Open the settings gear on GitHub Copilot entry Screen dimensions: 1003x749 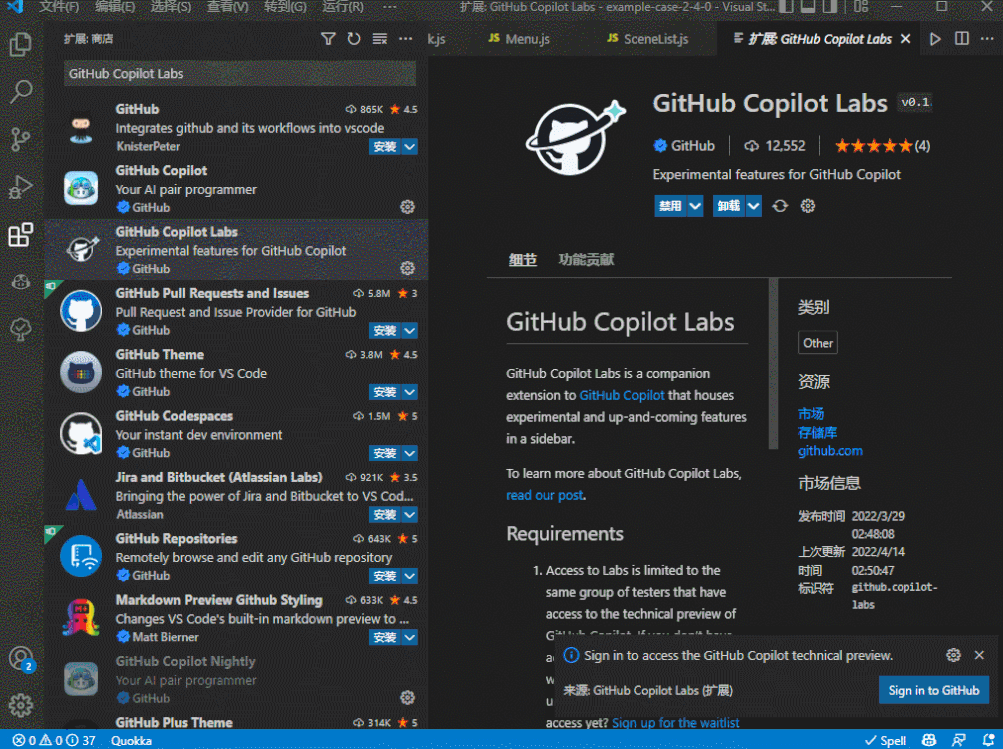coord(406,207)
